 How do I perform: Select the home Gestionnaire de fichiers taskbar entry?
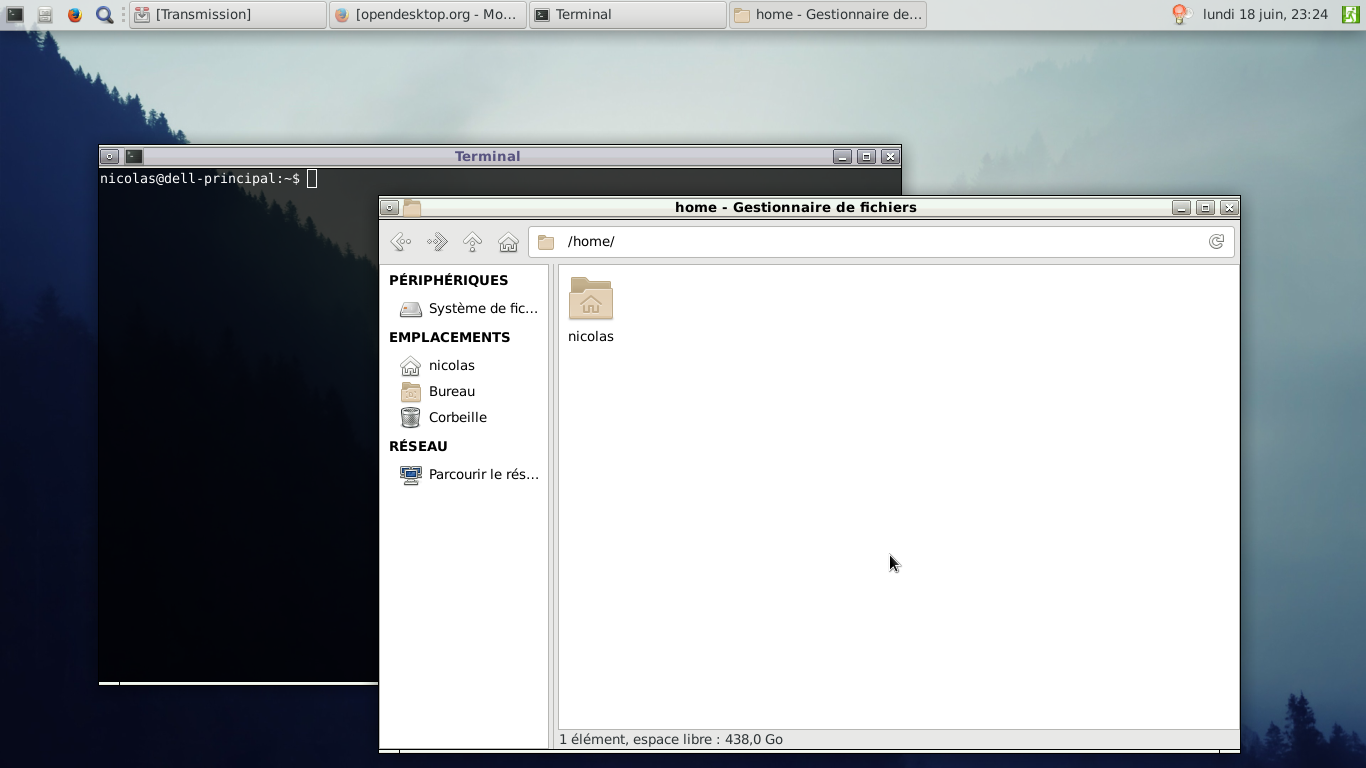click(828, 15)
